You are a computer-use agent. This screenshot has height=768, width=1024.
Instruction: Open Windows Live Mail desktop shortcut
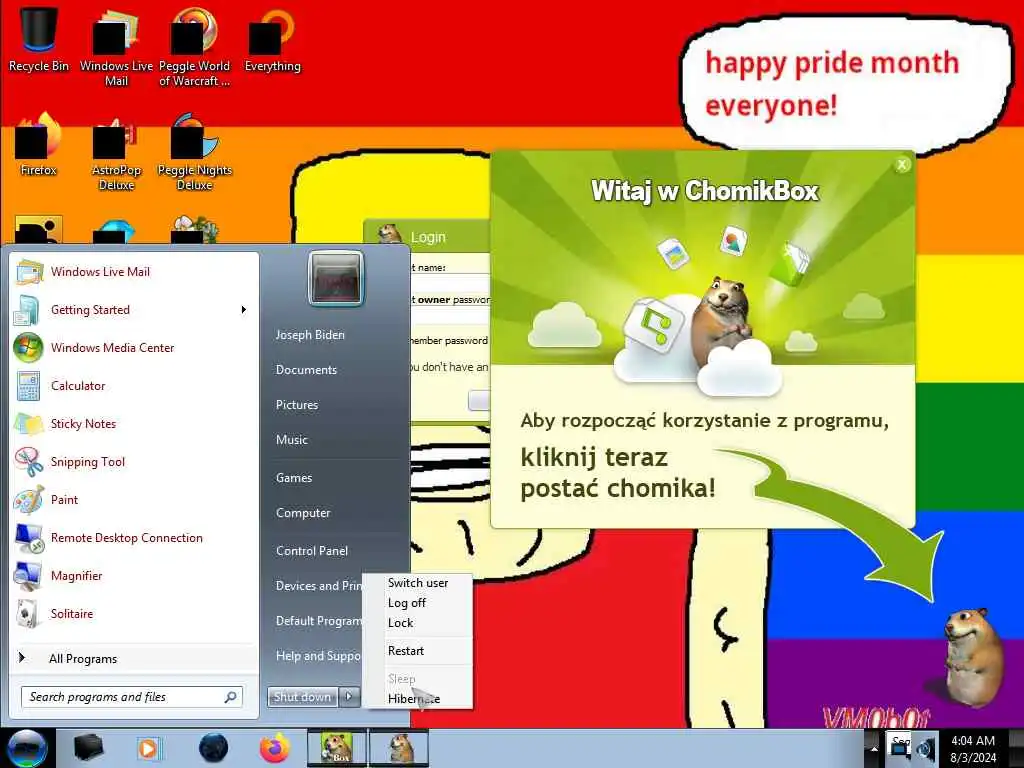point(116,47)
